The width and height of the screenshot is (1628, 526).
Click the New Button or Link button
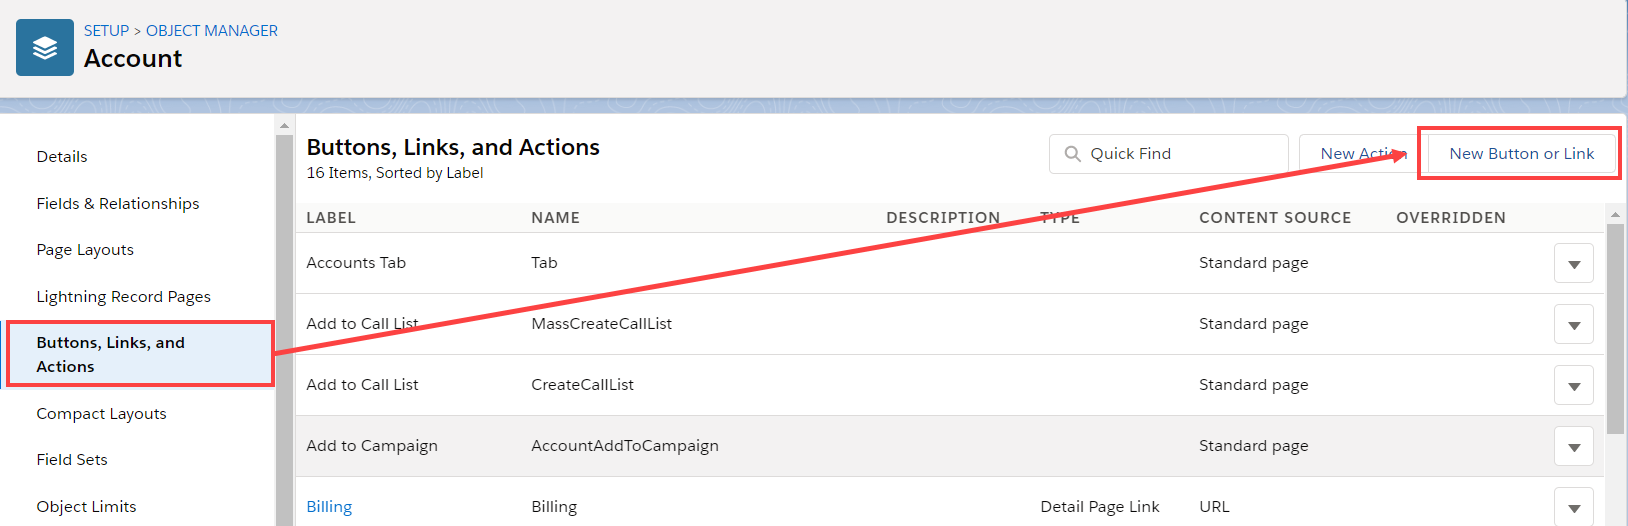click(x=1521, y=154)
